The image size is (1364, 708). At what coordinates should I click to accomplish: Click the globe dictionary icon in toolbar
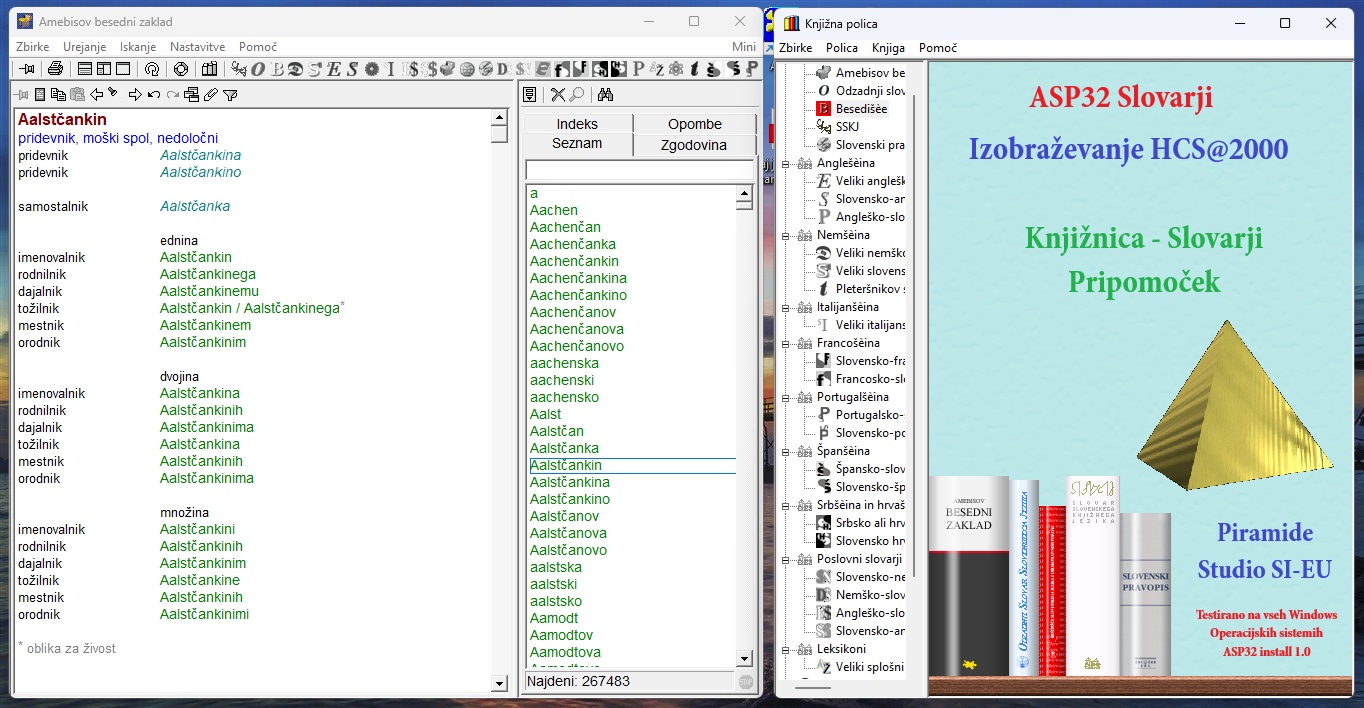click(x=466, y=69)
